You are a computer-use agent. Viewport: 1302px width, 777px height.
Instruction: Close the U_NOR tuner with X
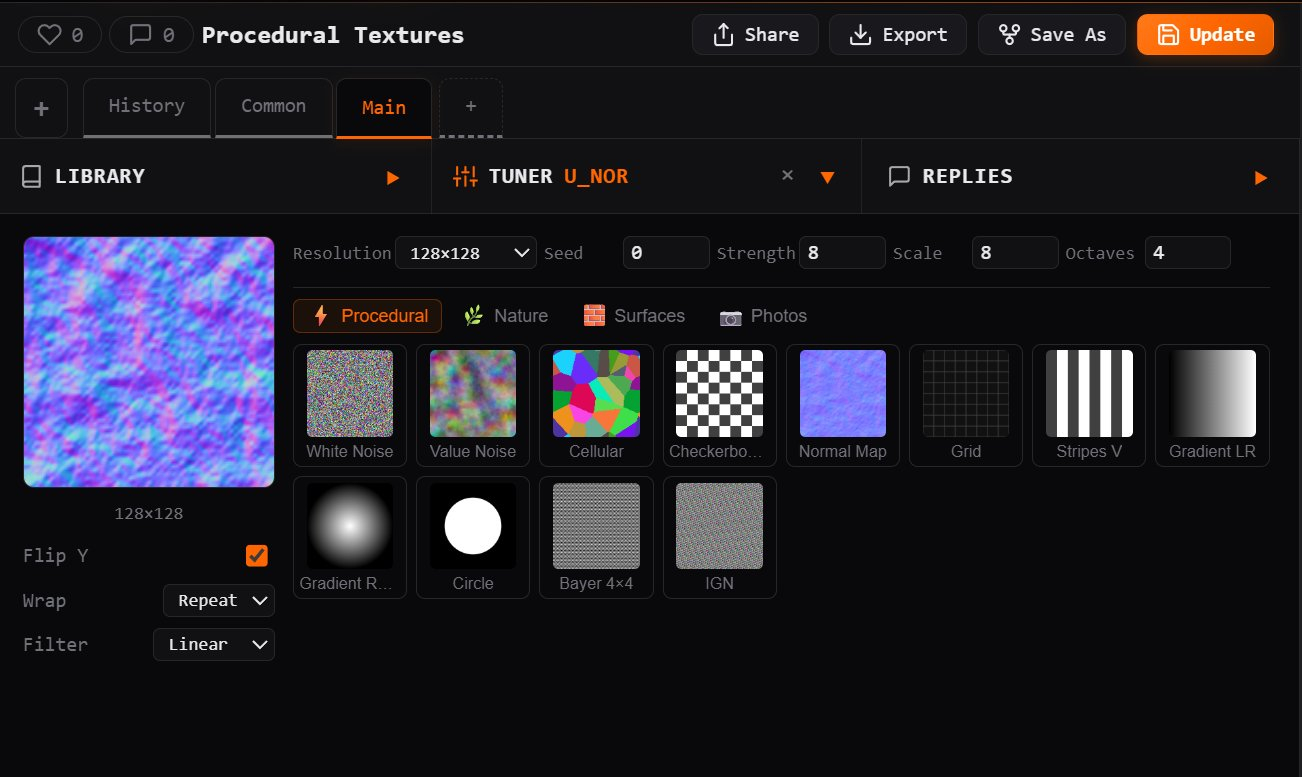tap(787, 175)
